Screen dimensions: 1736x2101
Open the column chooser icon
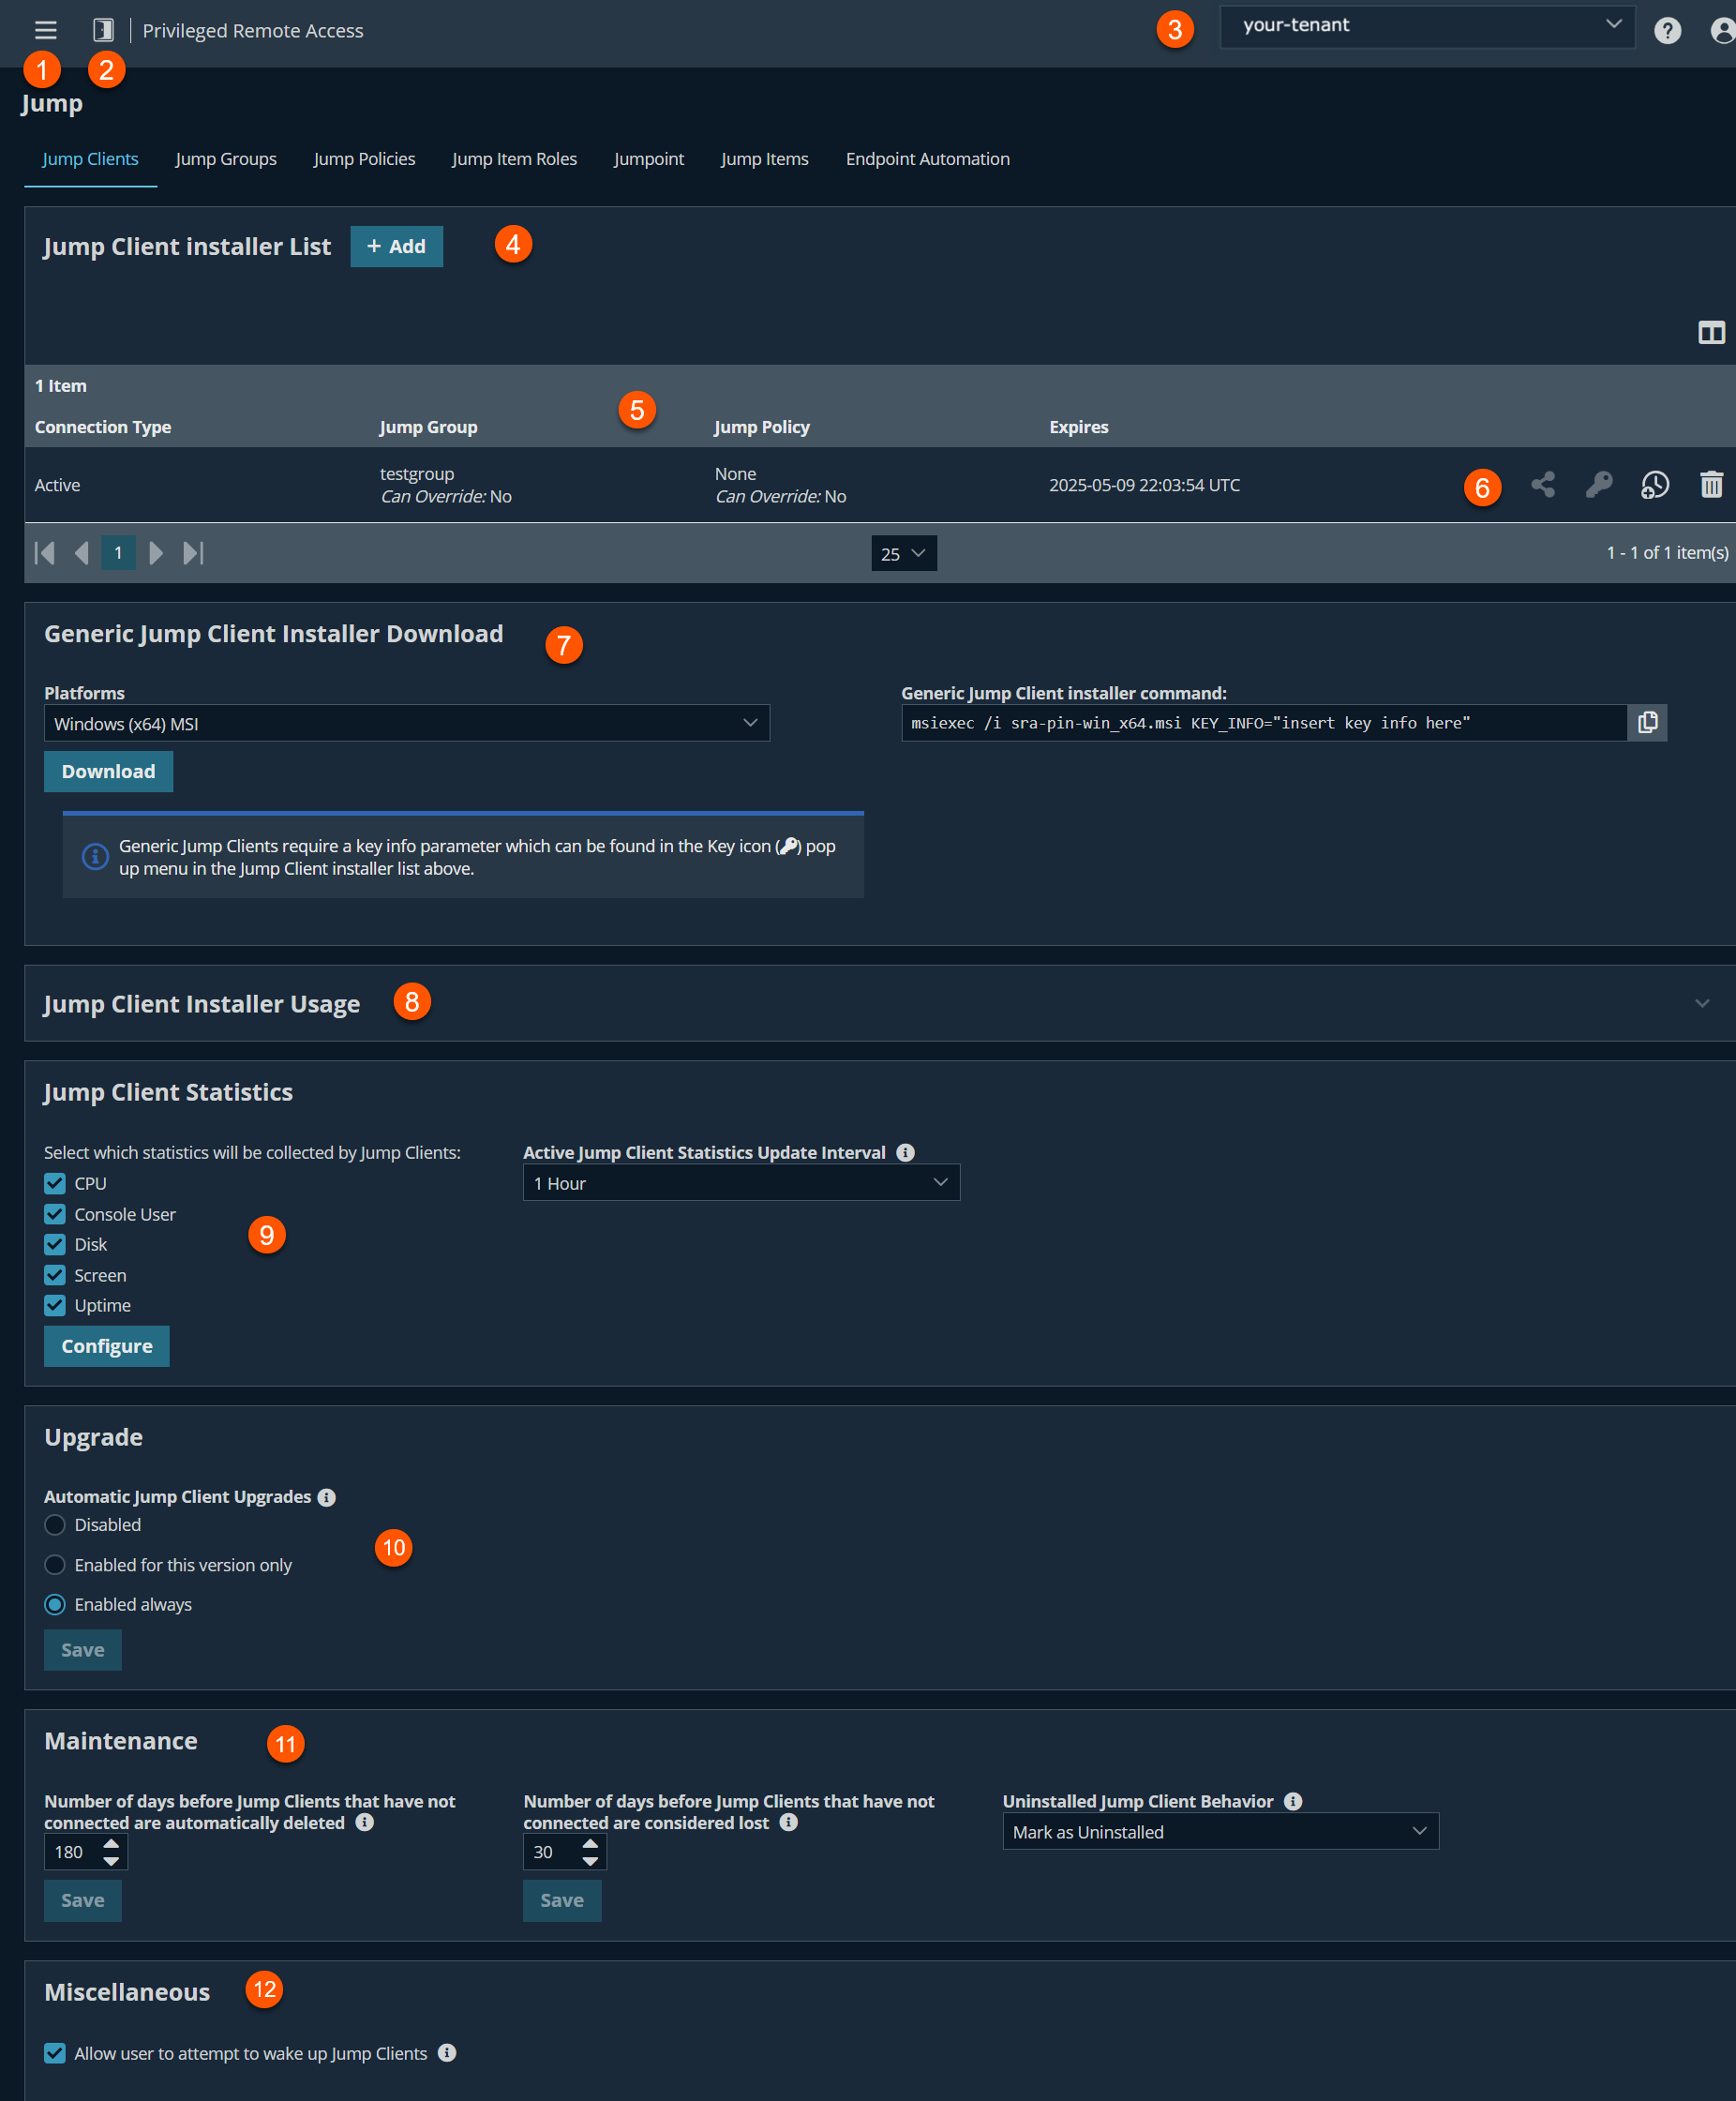(x=1711, y=332)
